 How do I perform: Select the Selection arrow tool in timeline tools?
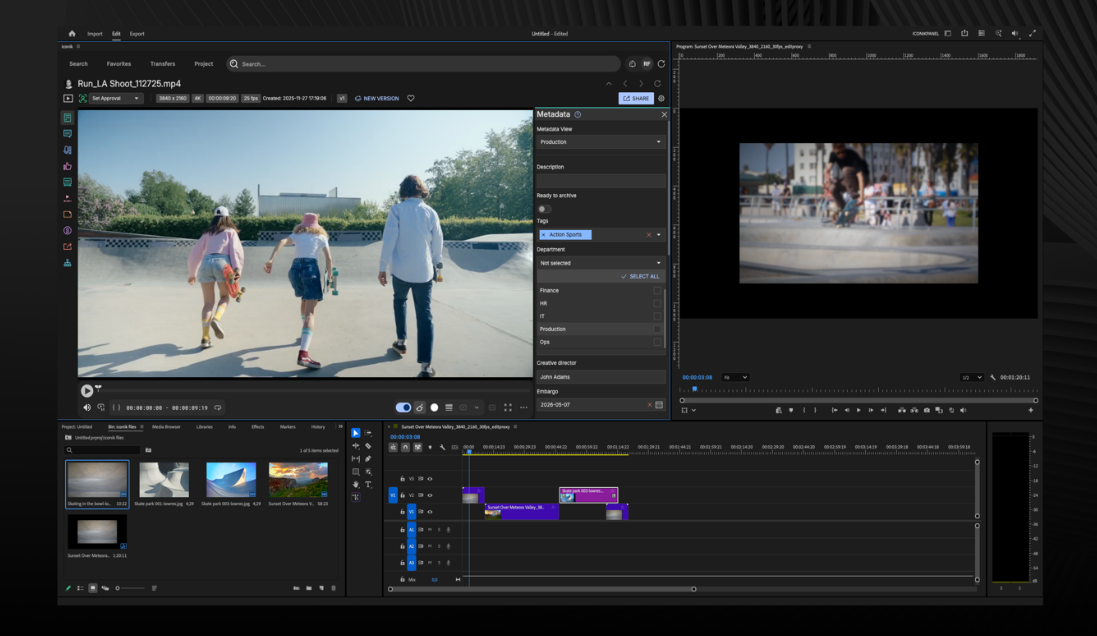tap(355, 433)
